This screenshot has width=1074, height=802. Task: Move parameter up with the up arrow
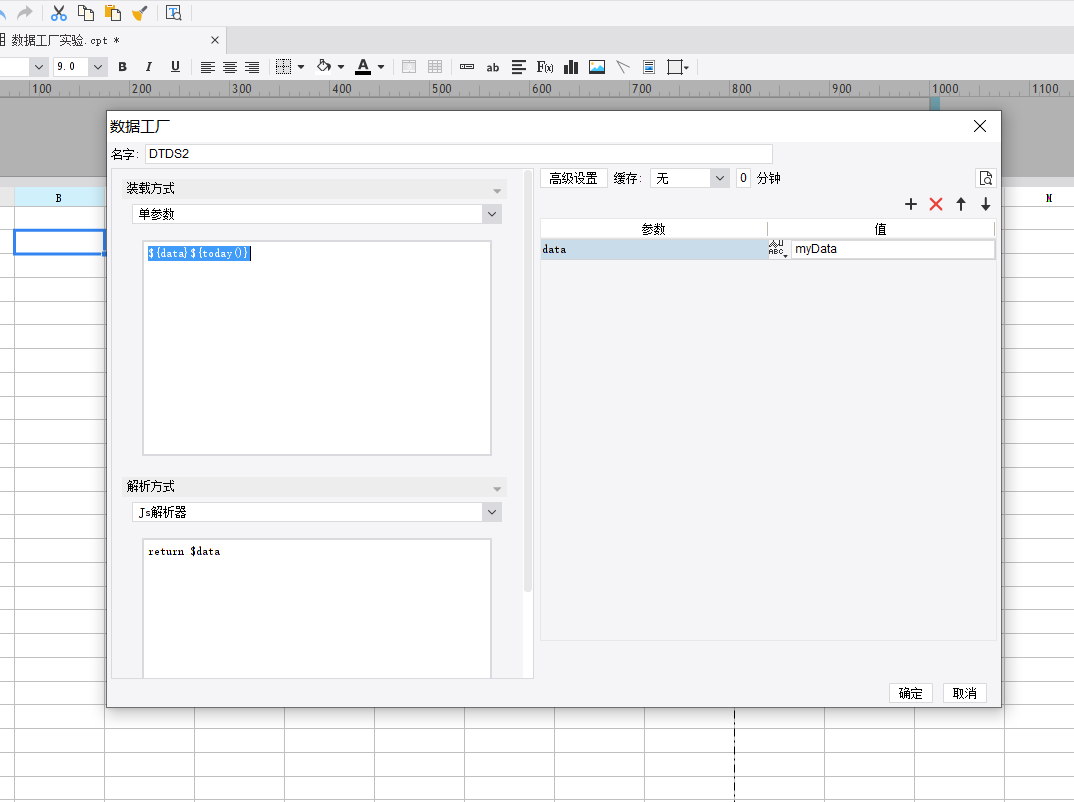coord(961,204)
